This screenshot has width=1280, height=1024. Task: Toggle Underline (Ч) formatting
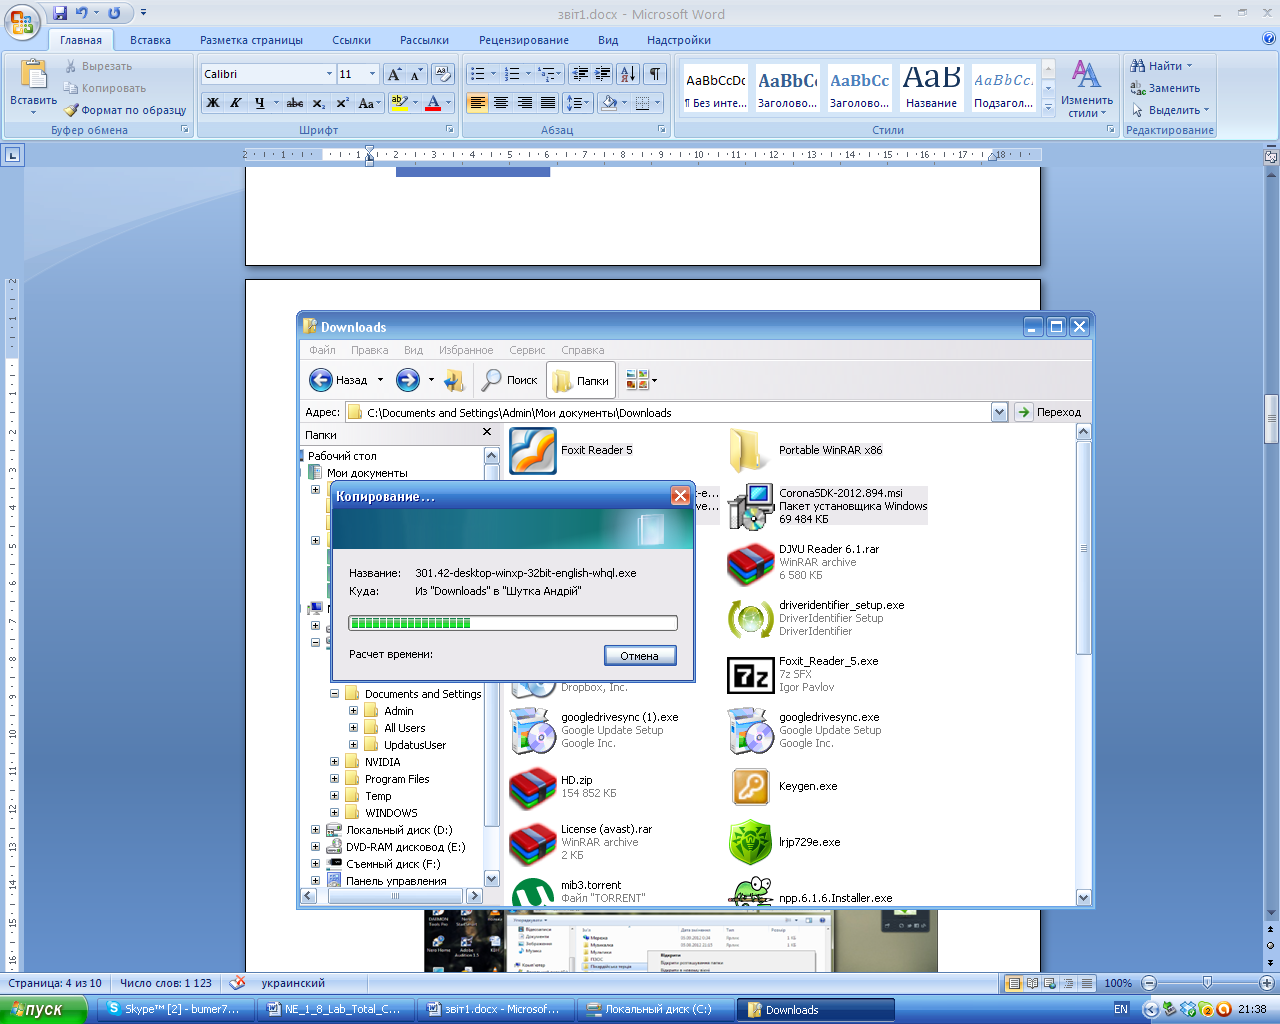[260, 103]
